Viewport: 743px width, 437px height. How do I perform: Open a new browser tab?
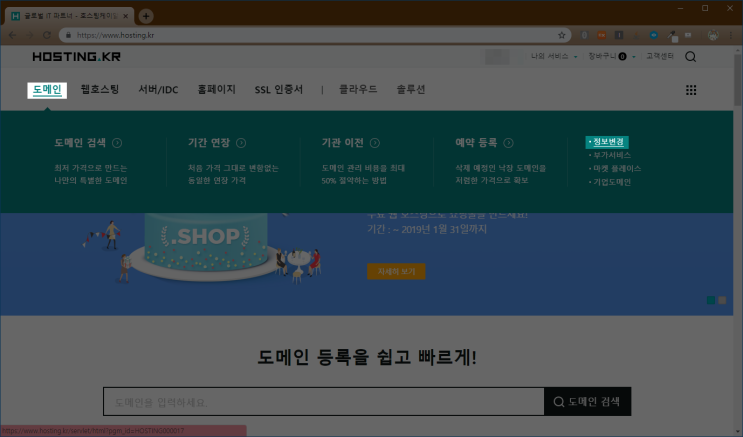146,16
